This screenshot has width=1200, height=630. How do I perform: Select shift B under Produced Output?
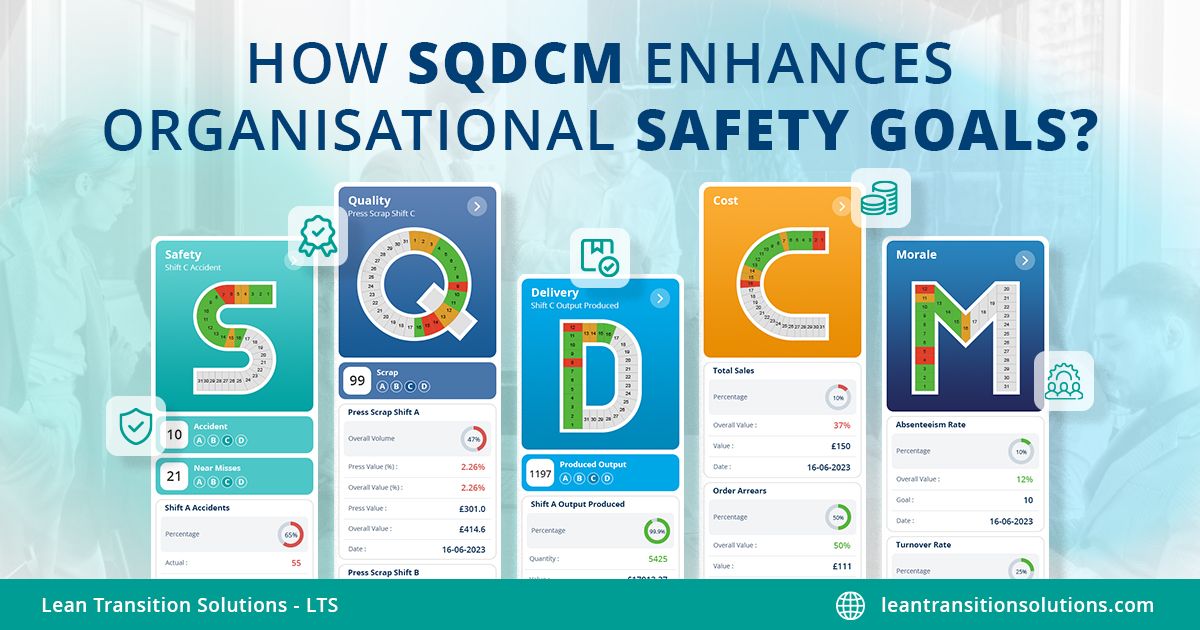pos(579,478)
